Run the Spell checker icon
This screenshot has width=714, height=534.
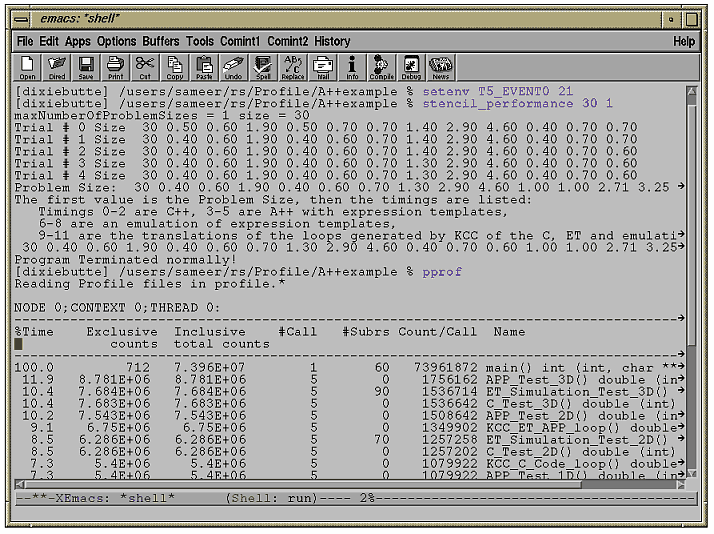pos(263,67)
